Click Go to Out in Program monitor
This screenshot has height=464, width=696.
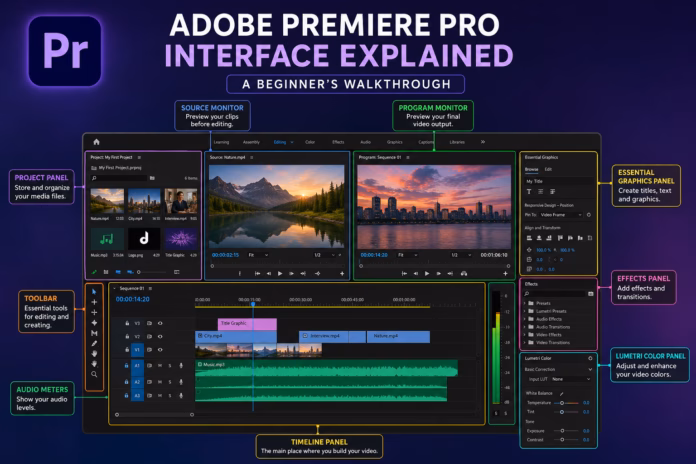point(450,274)
